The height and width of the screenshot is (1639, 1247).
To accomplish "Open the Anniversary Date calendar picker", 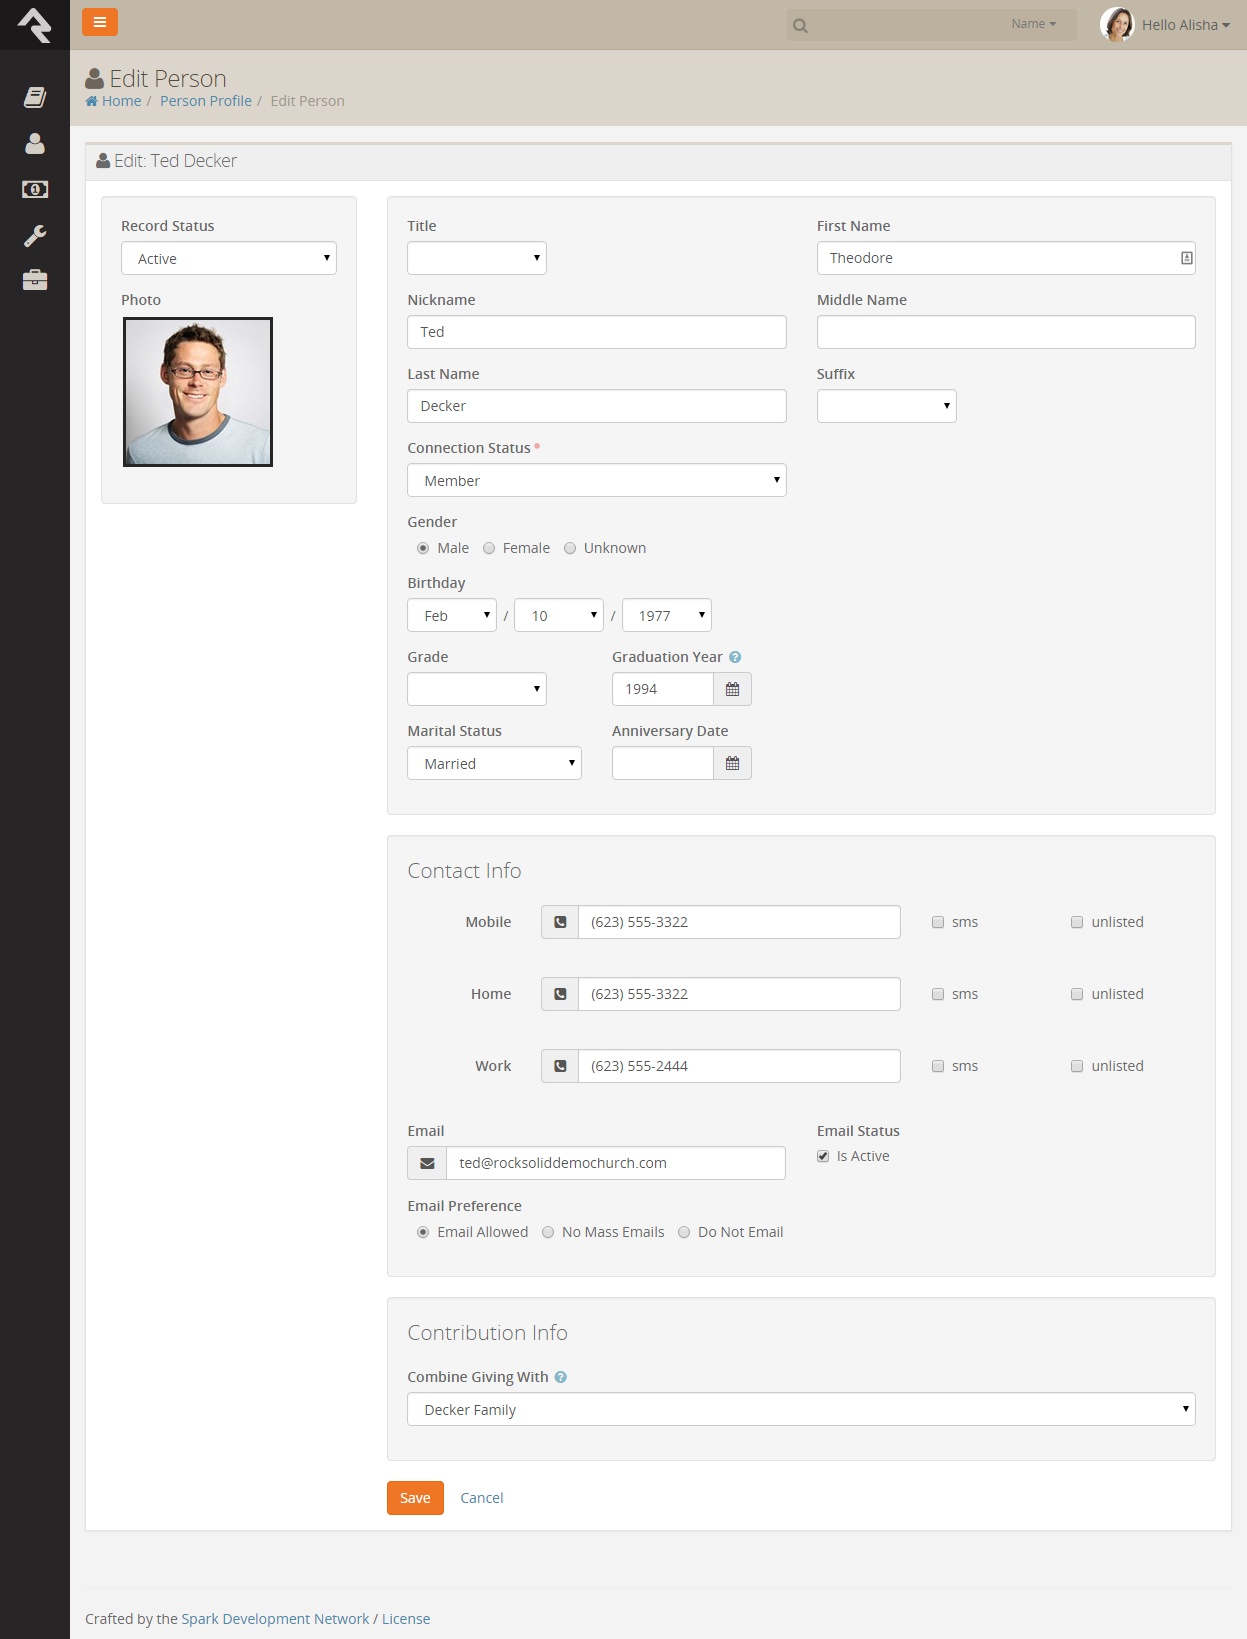I will click(732, 763).
